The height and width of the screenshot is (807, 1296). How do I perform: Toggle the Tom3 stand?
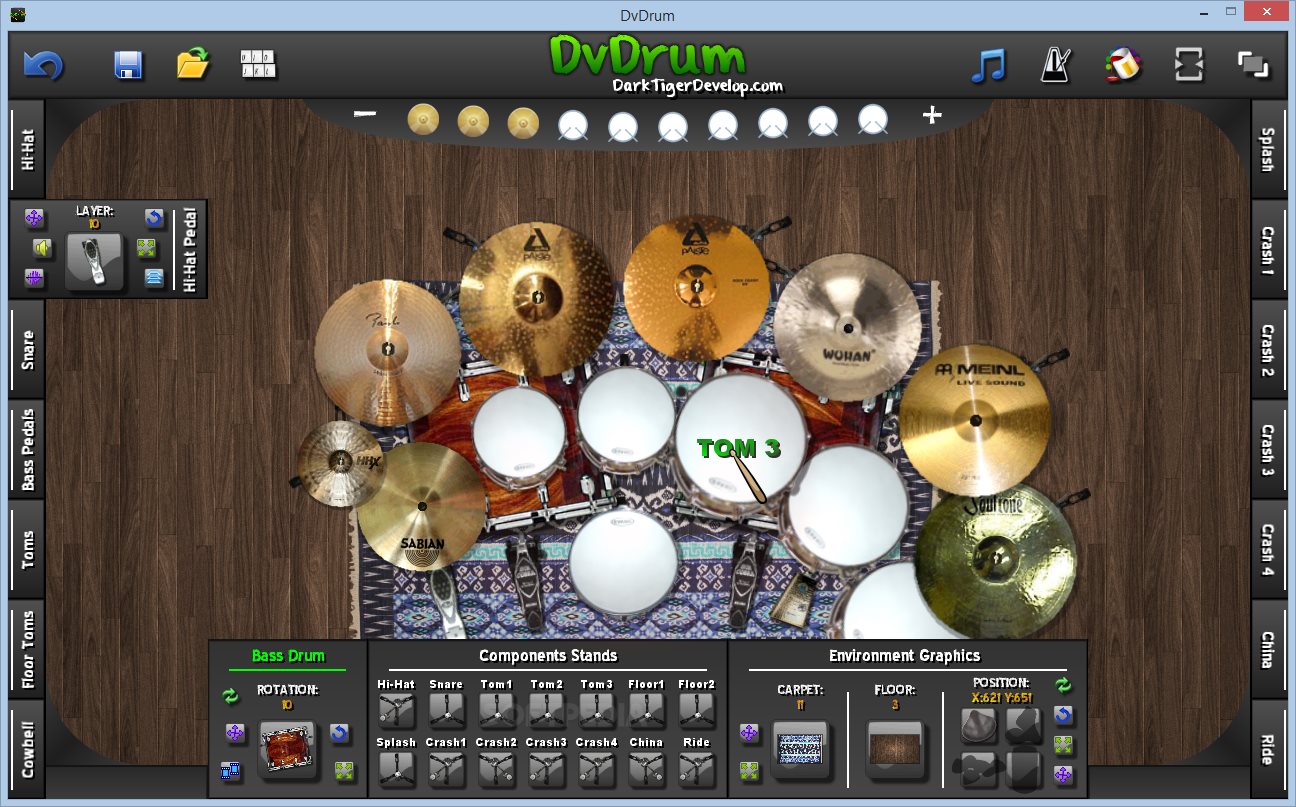(x=597, y=710)
